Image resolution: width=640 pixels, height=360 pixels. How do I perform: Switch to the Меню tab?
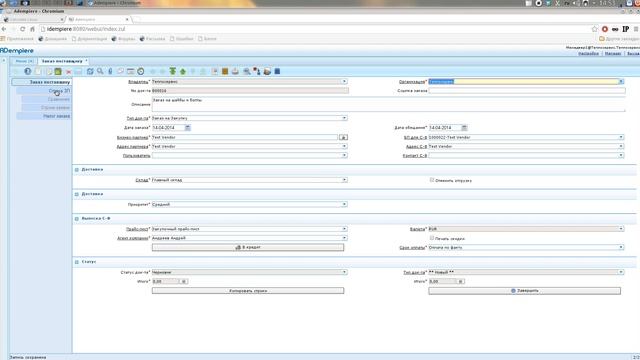point(23,61)
